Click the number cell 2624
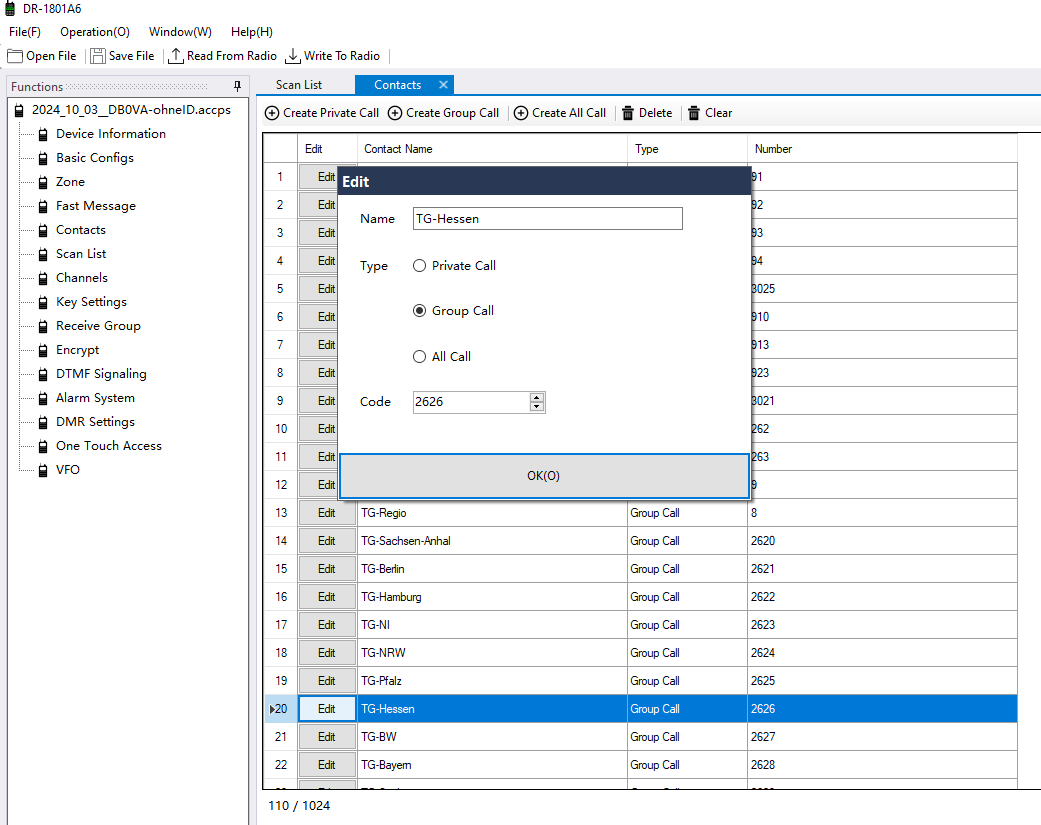Screen dimensions: 1041x825 click(x=882, y=653)
